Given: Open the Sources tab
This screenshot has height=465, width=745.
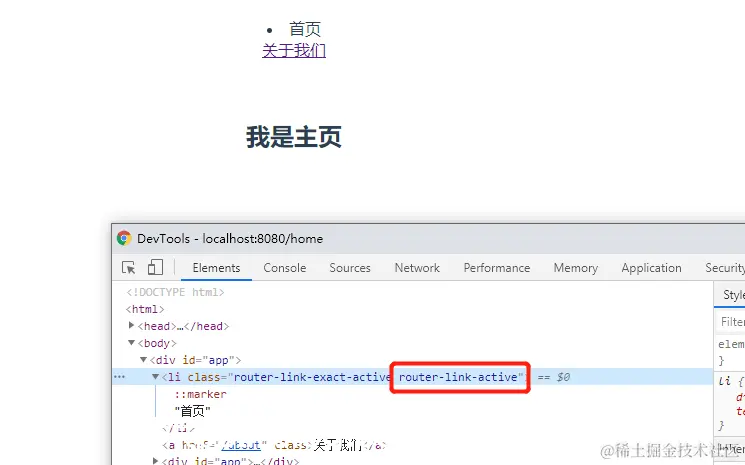Looking at the screenshot, I should coord(350,268).
